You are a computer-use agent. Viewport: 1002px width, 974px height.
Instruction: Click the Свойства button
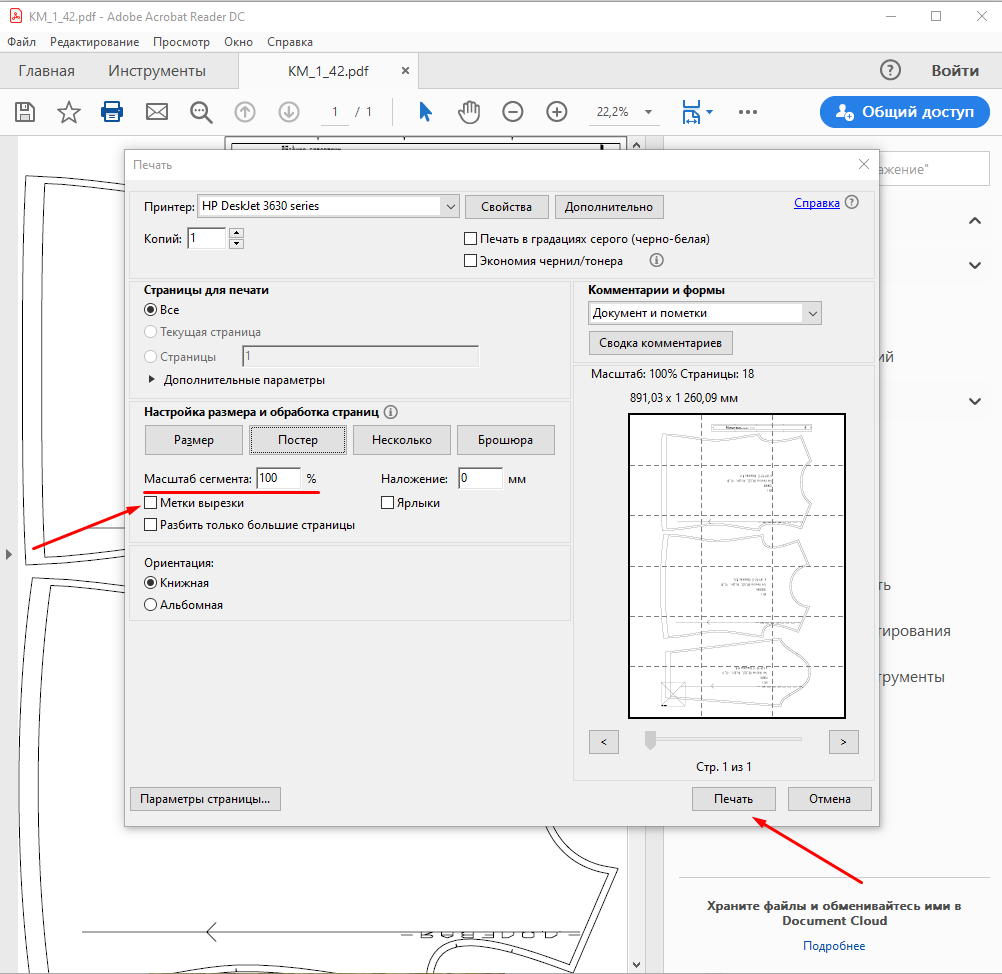click(507, 207)
